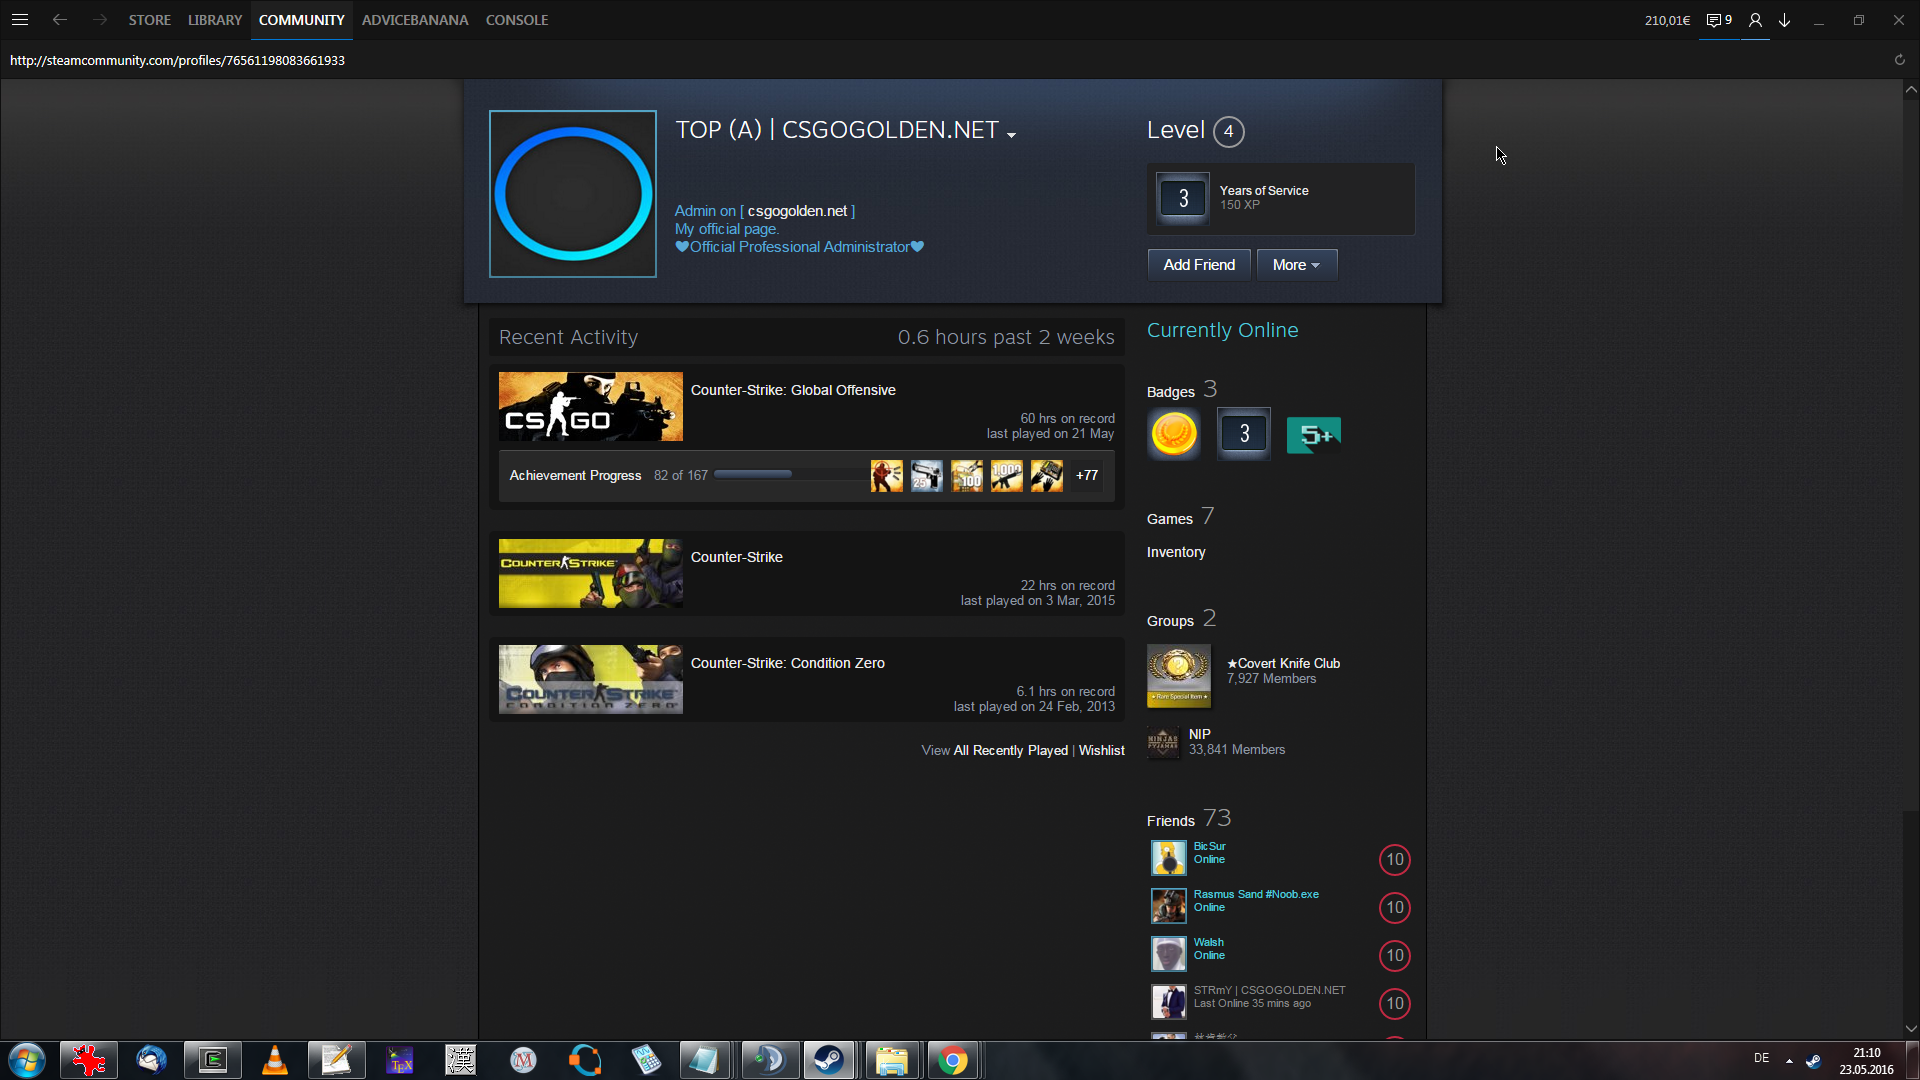The height and width of the screenshot is (1080, 1920).
Task: Click the 5+ game collector badge
Action: coord(1313,434)
